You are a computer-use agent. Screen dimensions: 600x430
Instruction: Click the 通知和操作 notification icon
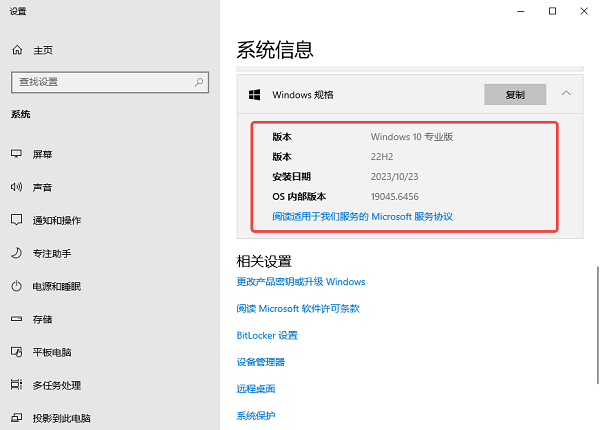[x=16, y=220]
